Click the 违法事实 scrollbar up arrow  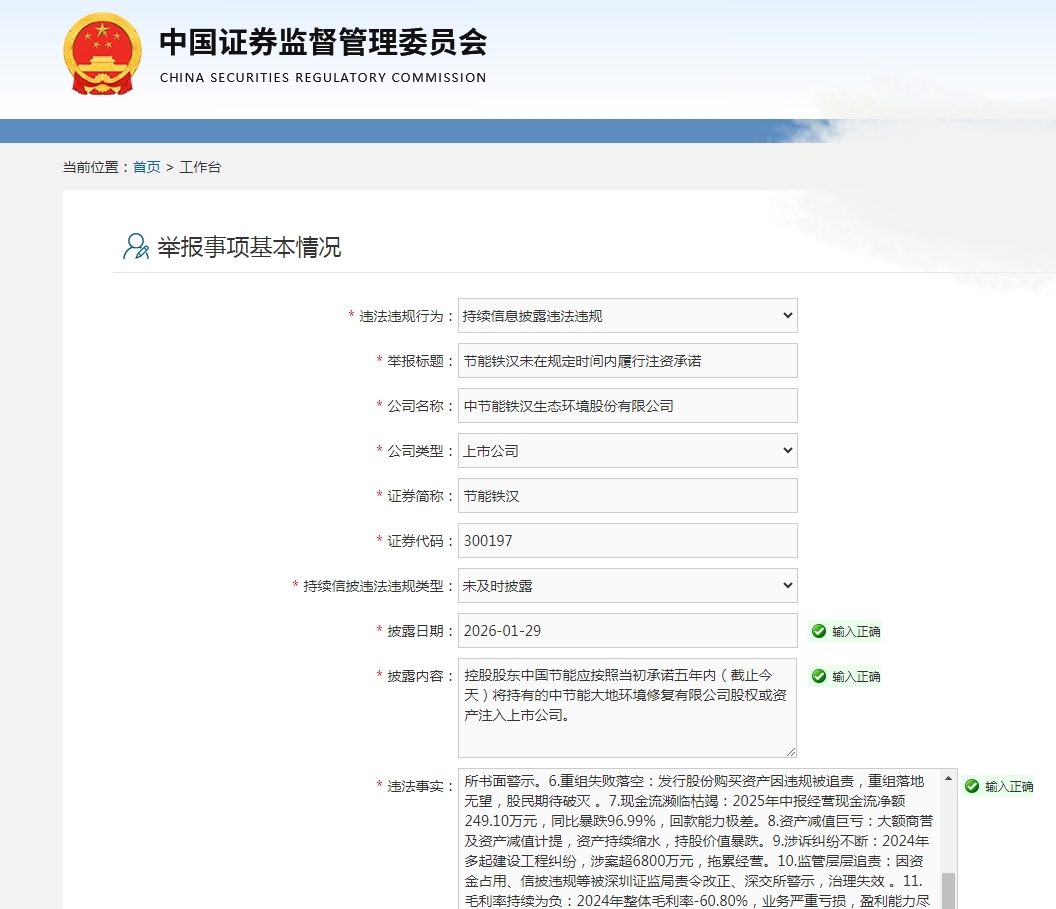[948, 778]
